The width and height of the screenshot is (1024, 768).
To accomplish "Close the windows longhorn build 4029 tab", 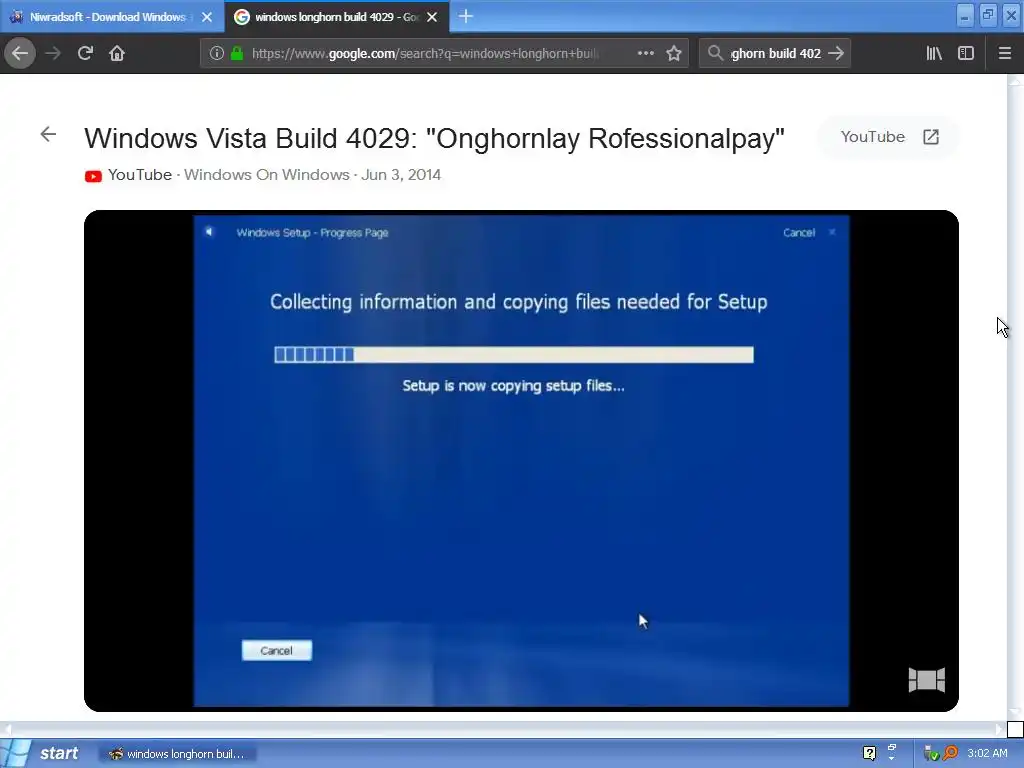I will click(432, 17).
